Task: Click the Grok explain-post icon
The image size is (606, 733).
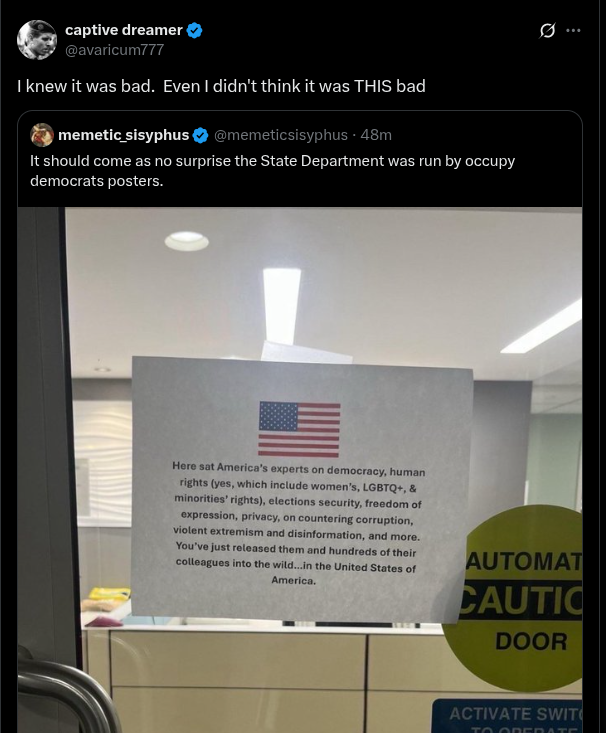Action: pyautogui.click(x=547, y=31)
